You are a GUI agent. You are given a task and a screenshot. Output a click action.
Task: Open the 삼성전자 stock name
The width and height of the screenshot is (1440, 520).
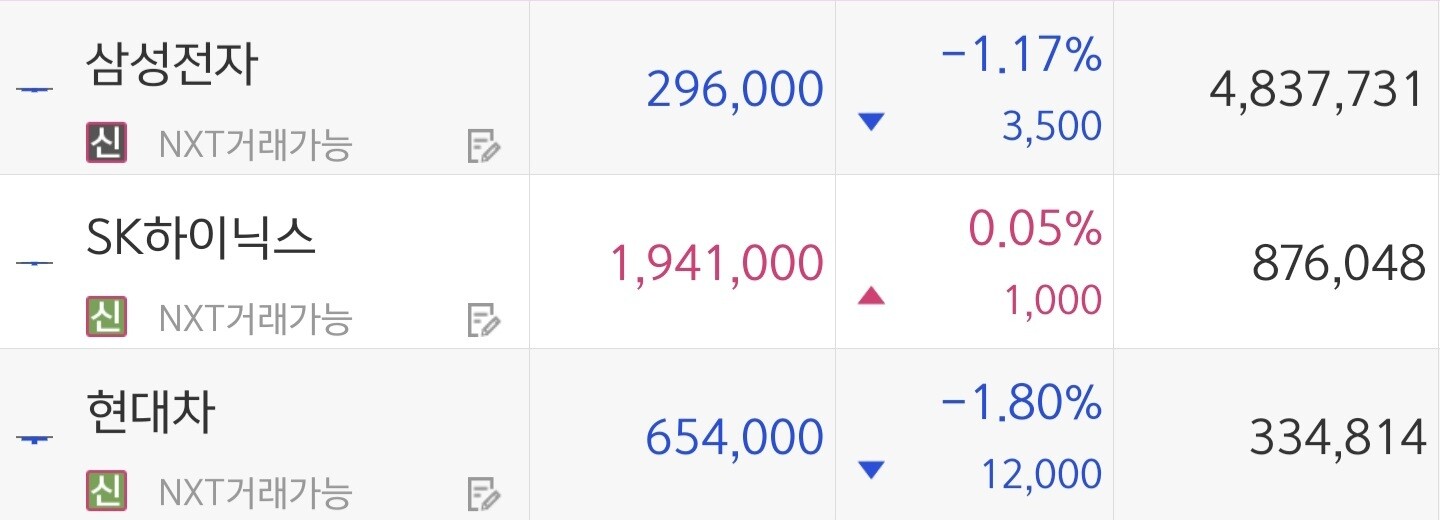[172, 64]
